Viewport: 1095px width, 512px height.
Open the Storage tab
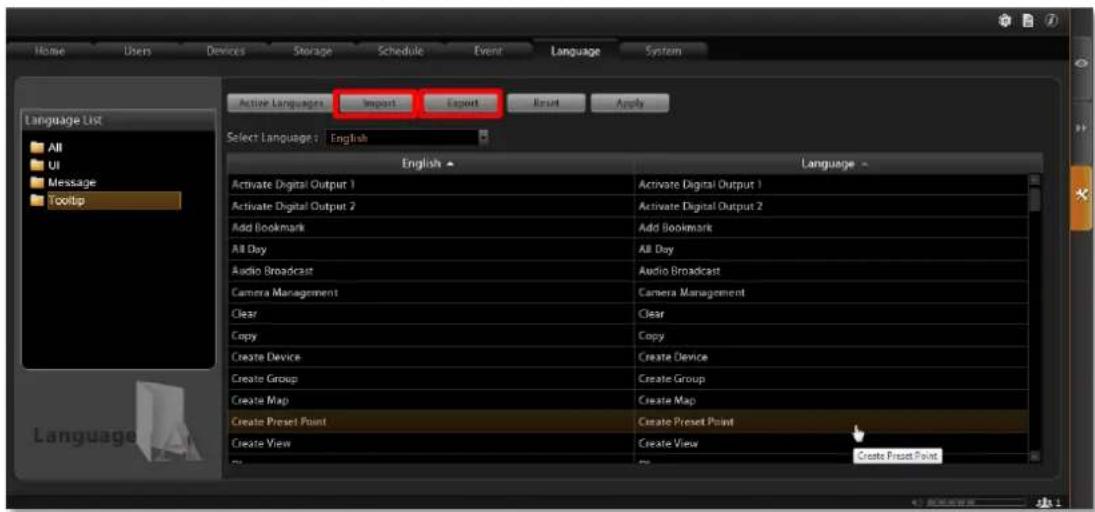click(x=312, y=51)
